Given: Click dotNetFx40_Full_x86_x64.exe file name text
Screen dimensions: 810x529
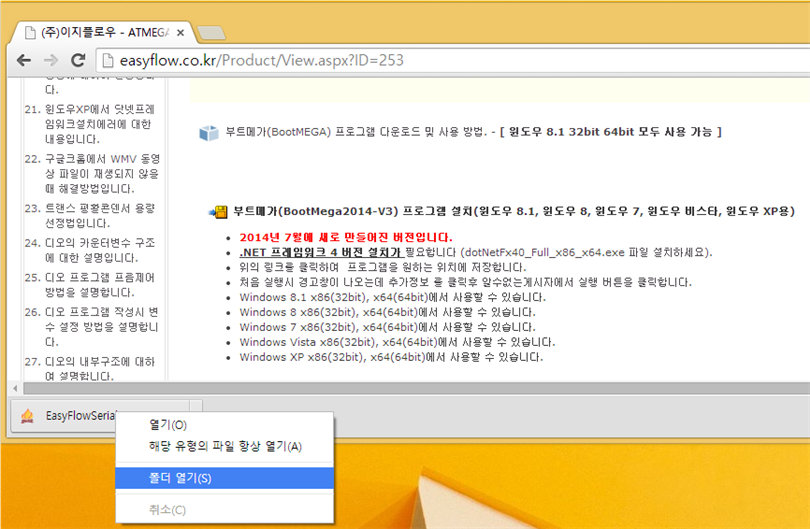Looking at the screenshot, I should [x=544, y=253].
